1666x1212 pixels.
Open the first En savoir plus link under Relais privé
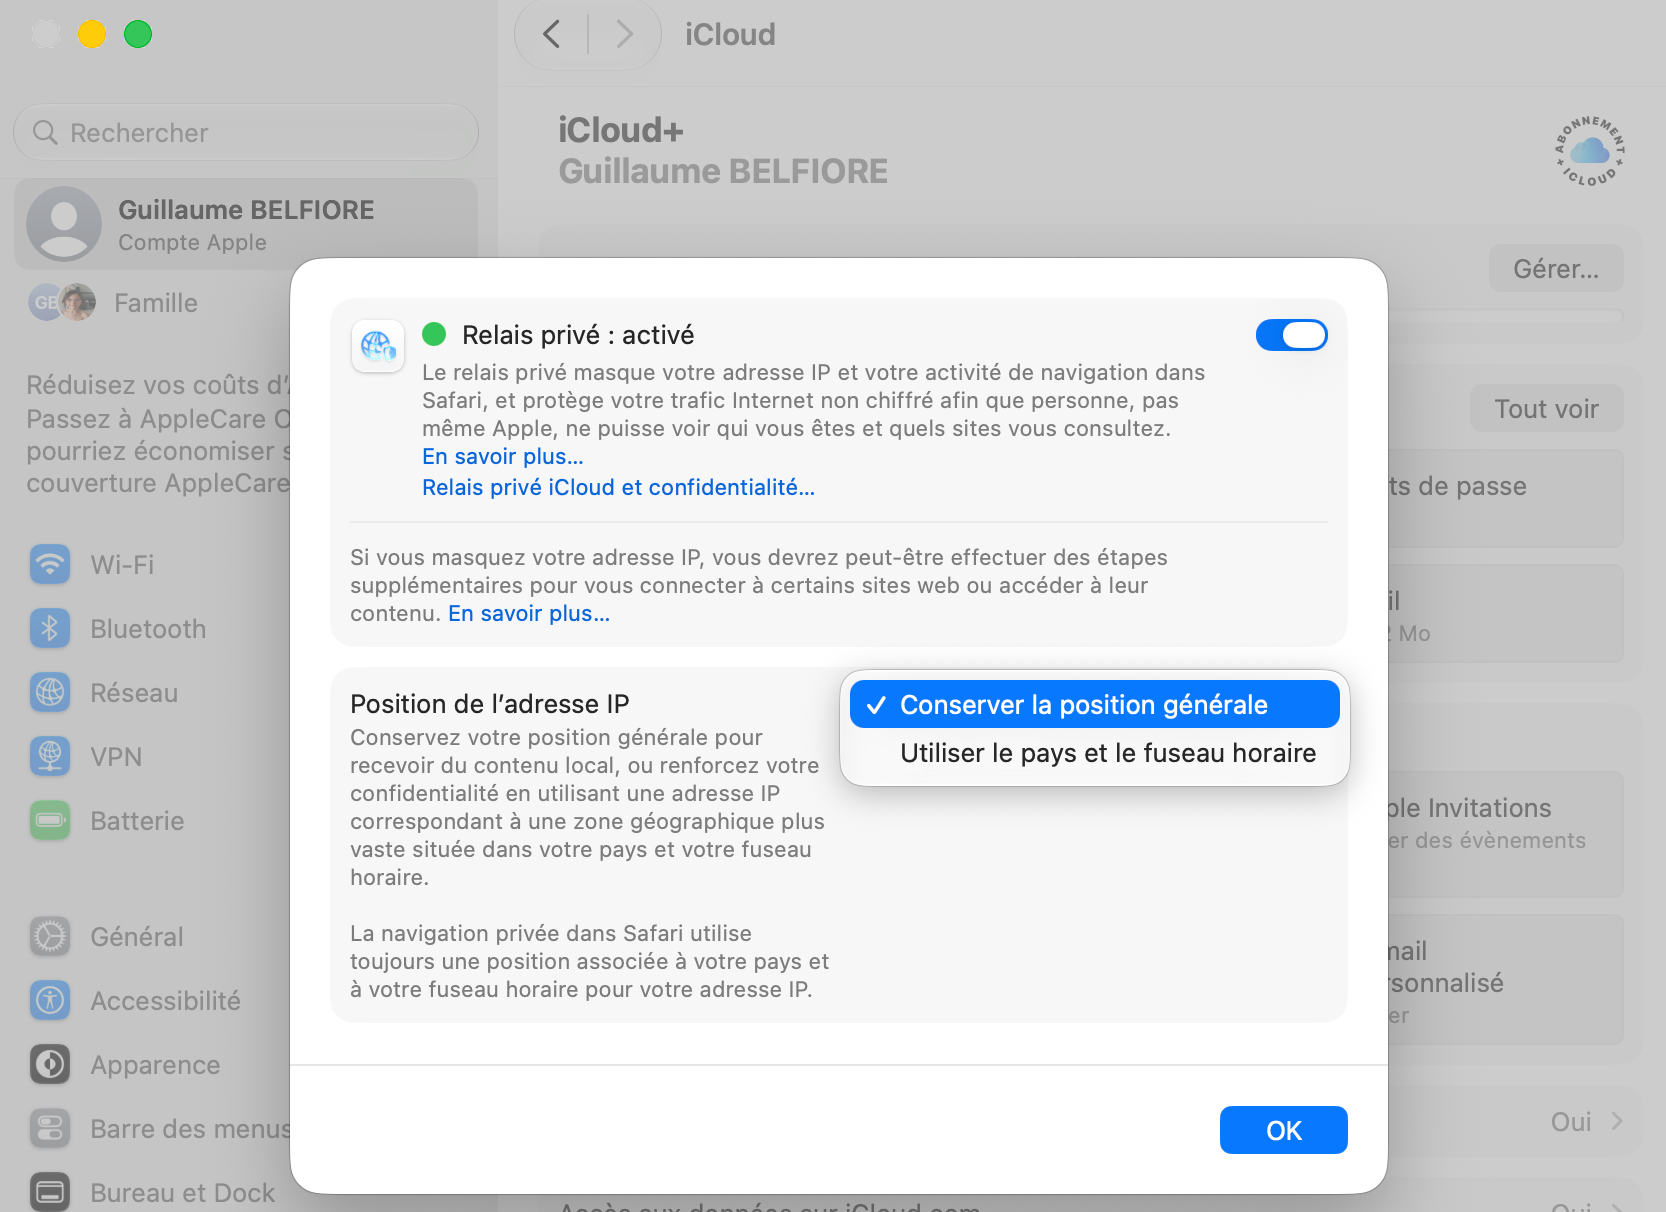(x=502, y=457)
